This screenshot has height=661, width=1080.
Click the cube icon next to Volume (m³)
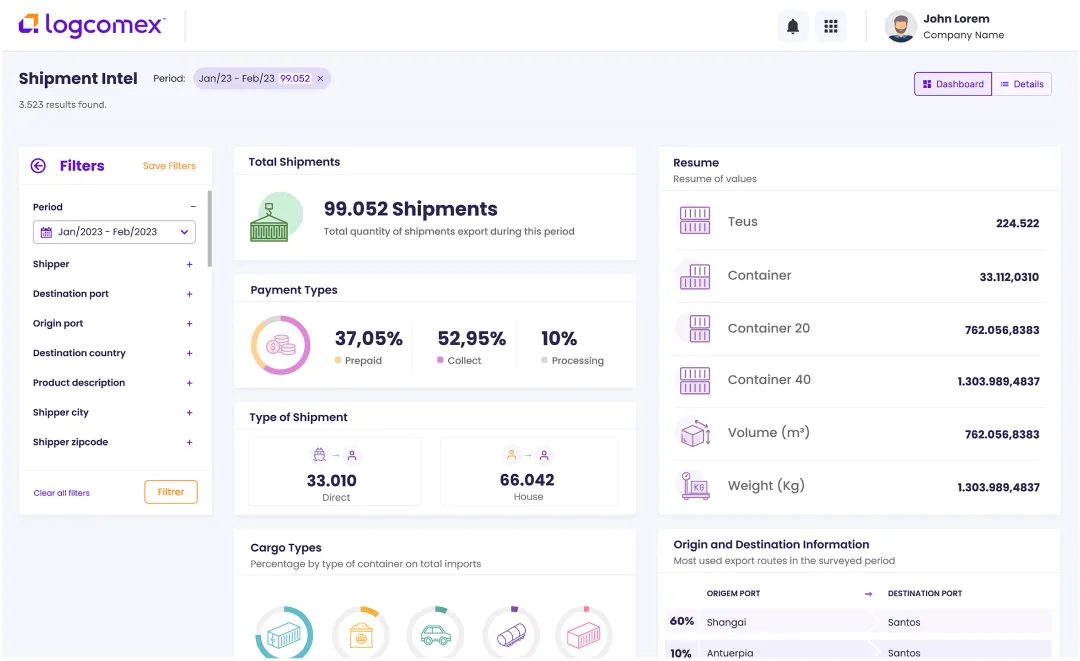(694, 432)
